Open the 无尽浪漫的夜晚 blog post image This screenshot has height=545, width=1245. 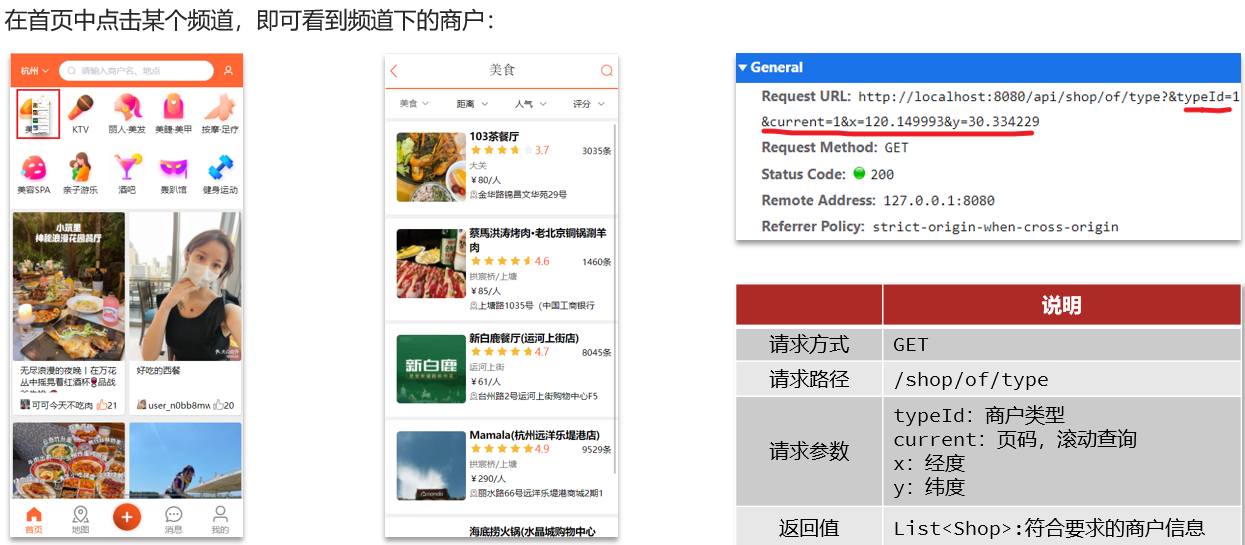point(69,286)
